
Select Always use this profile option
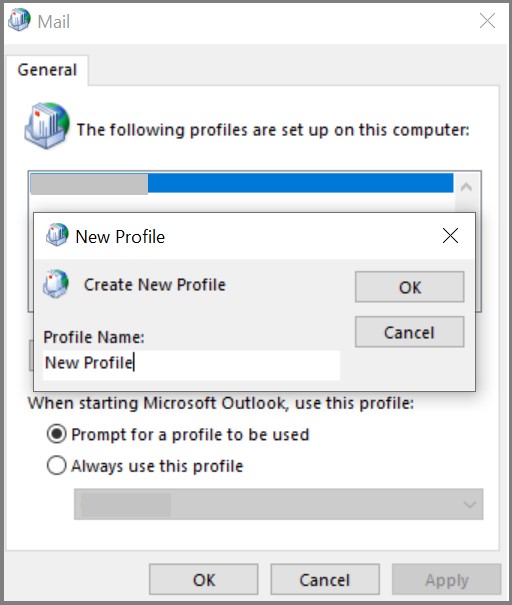click(x=56, y=465)
